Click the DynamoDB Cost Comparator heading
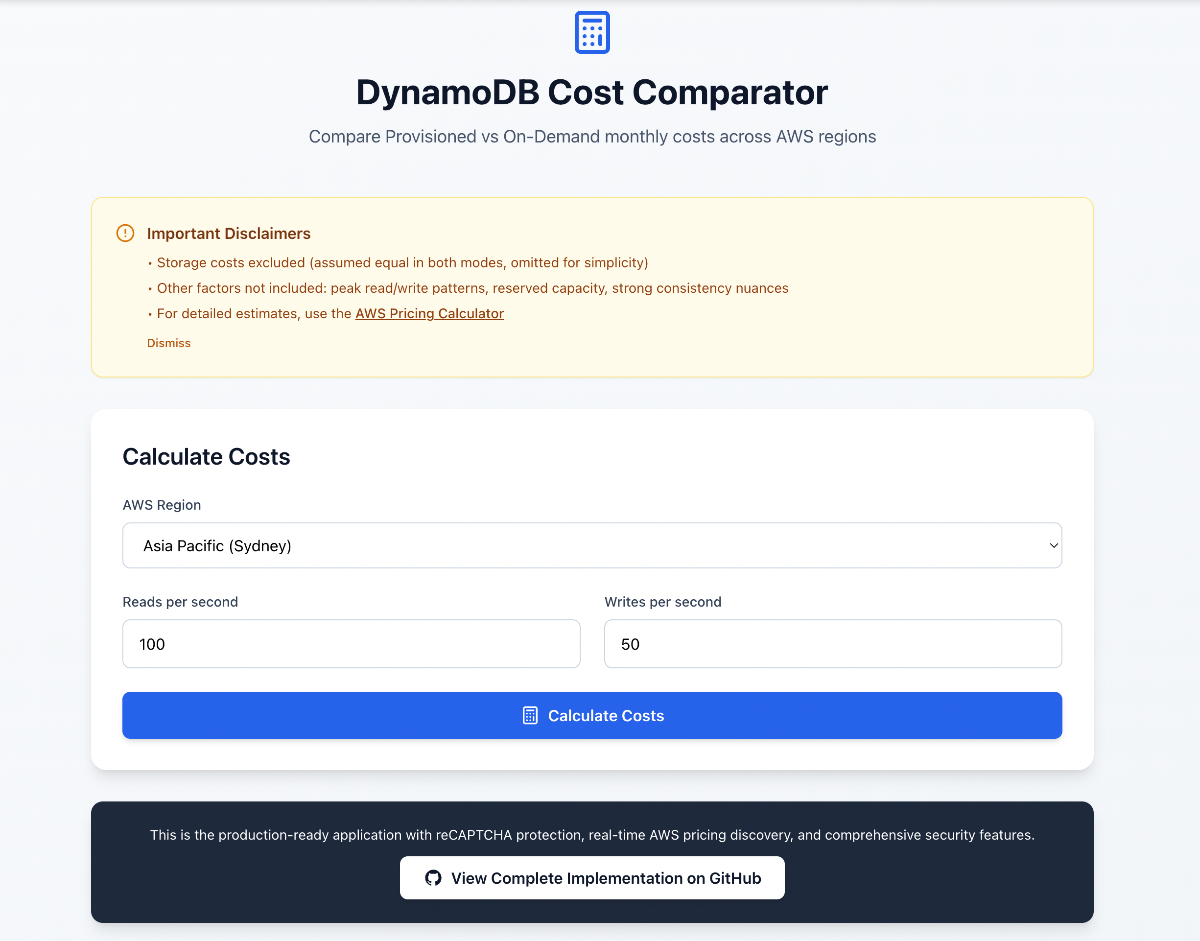This screenshot has width=1200, height=941. [x=592, y=92]
